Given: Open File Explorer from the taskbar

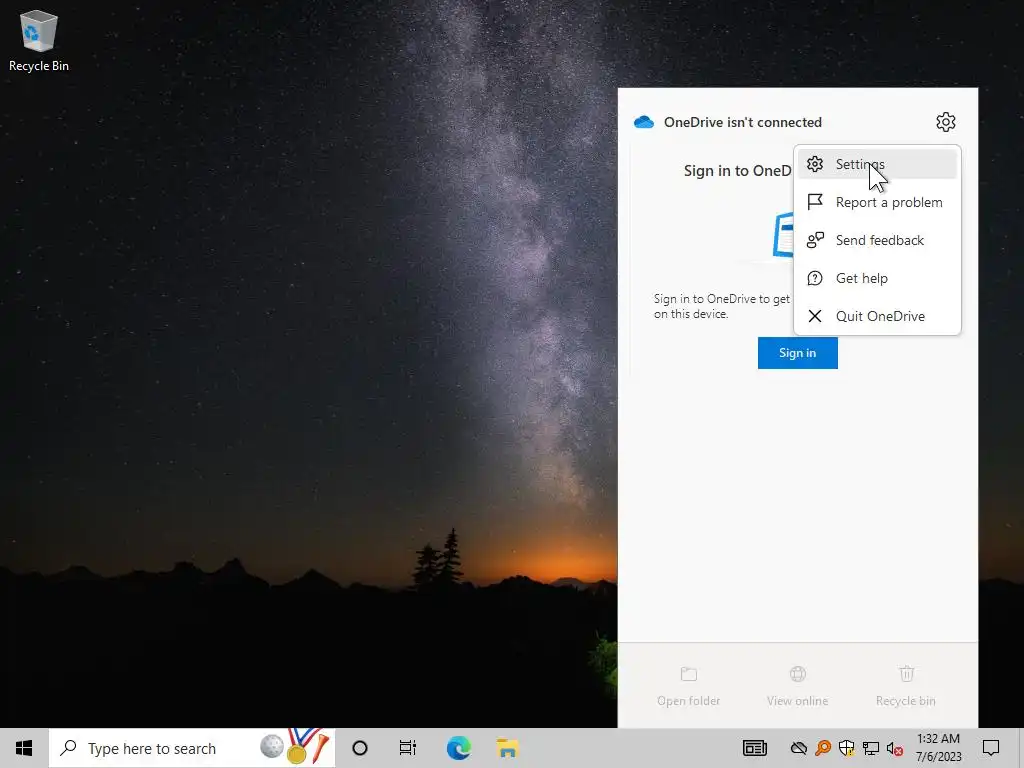Looking at the screenshot, I should pos(507,748).
